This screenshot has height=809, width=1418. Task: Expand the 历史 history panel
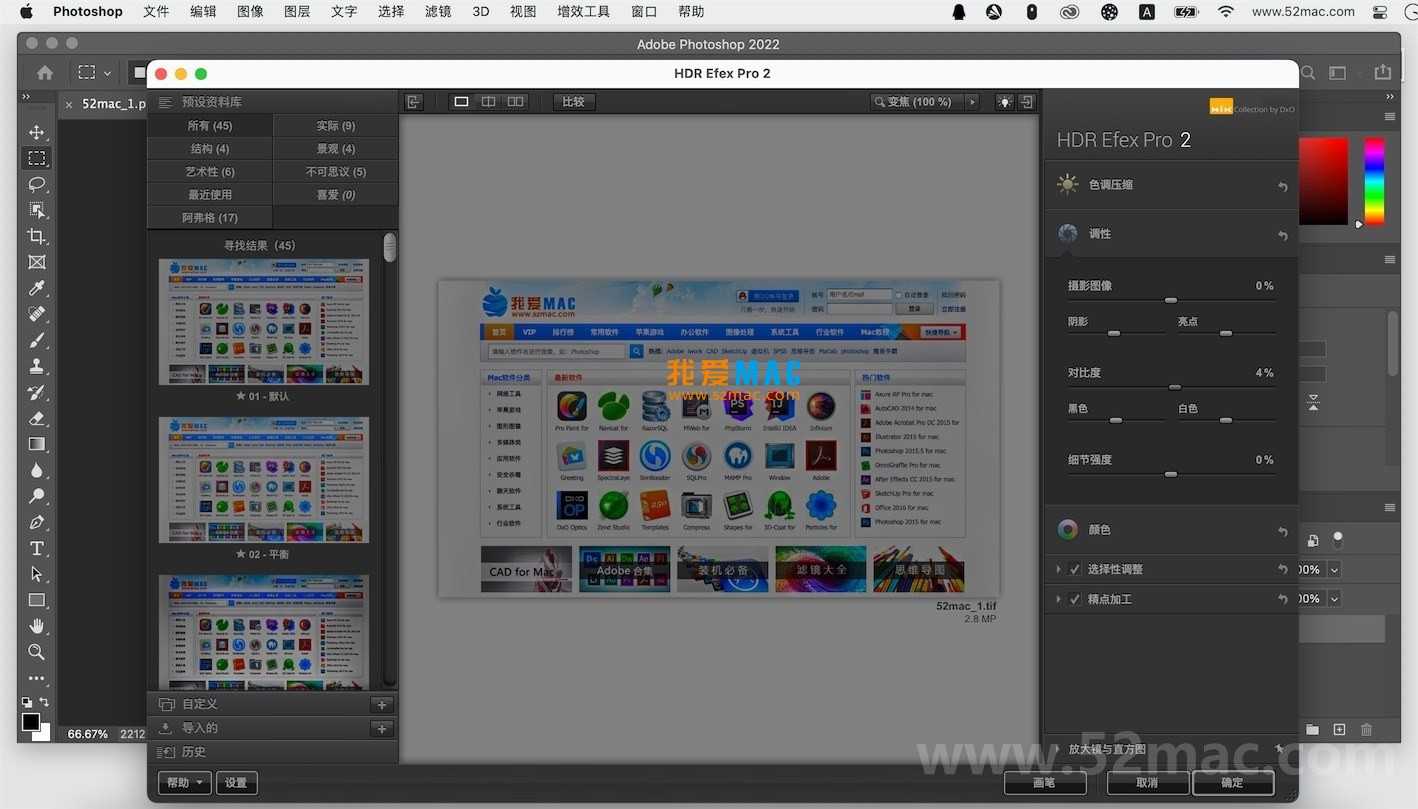tap(272, 752)
